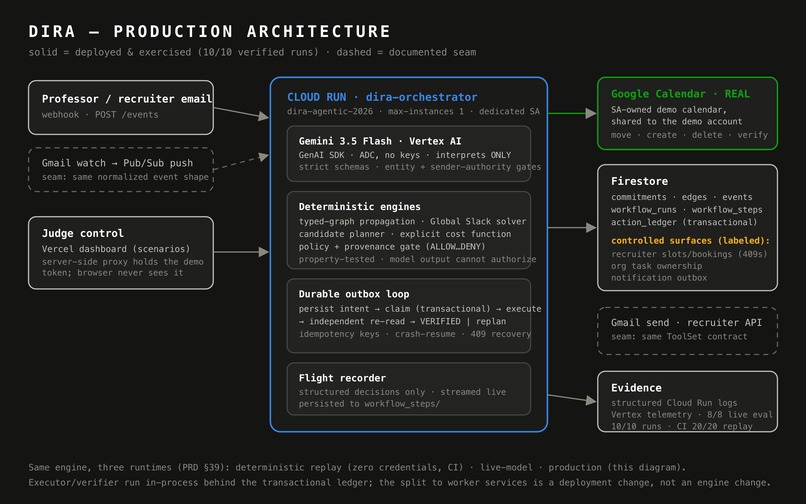Viewport: 806px width, 504px height.
Task: Click the CLOUD RUN · dira-orchestrator heading
Action: [382, 97]
